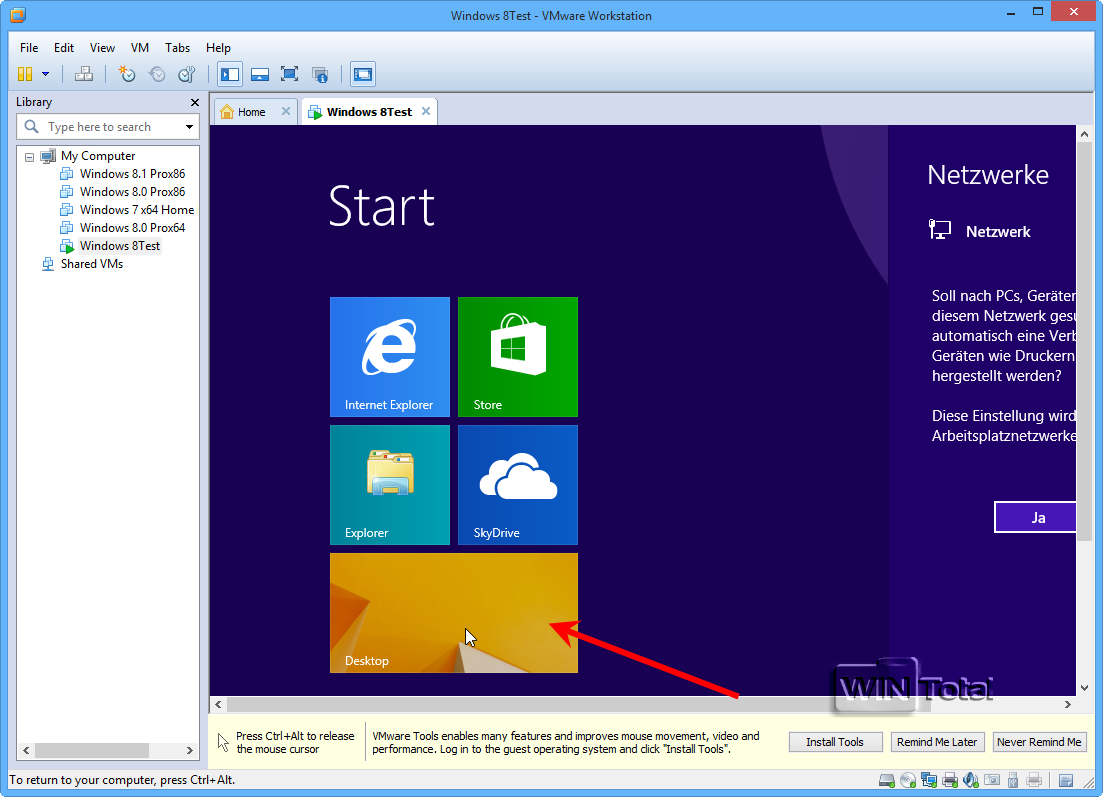The width and height of the screenshot is (1103, 797).
Task: Select the Windows 8Test tab
Action: 369,112
